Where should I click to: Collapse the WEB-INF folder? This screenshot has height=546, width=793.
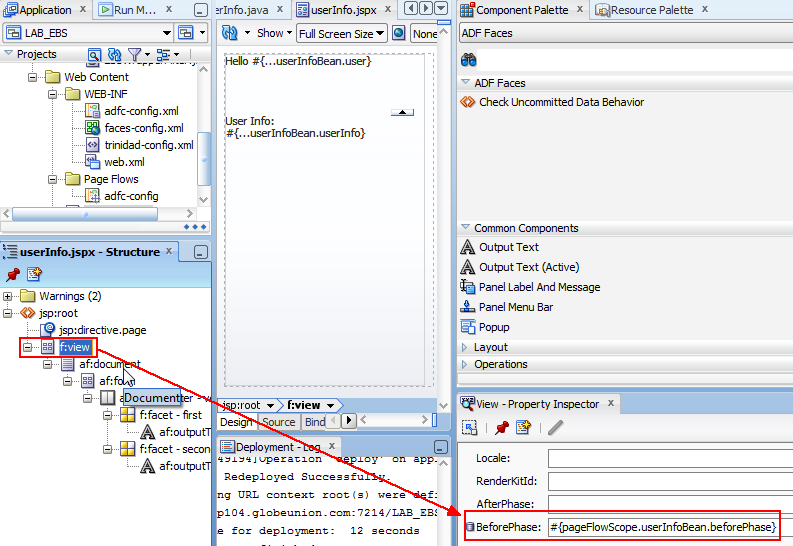coord(53,95)
